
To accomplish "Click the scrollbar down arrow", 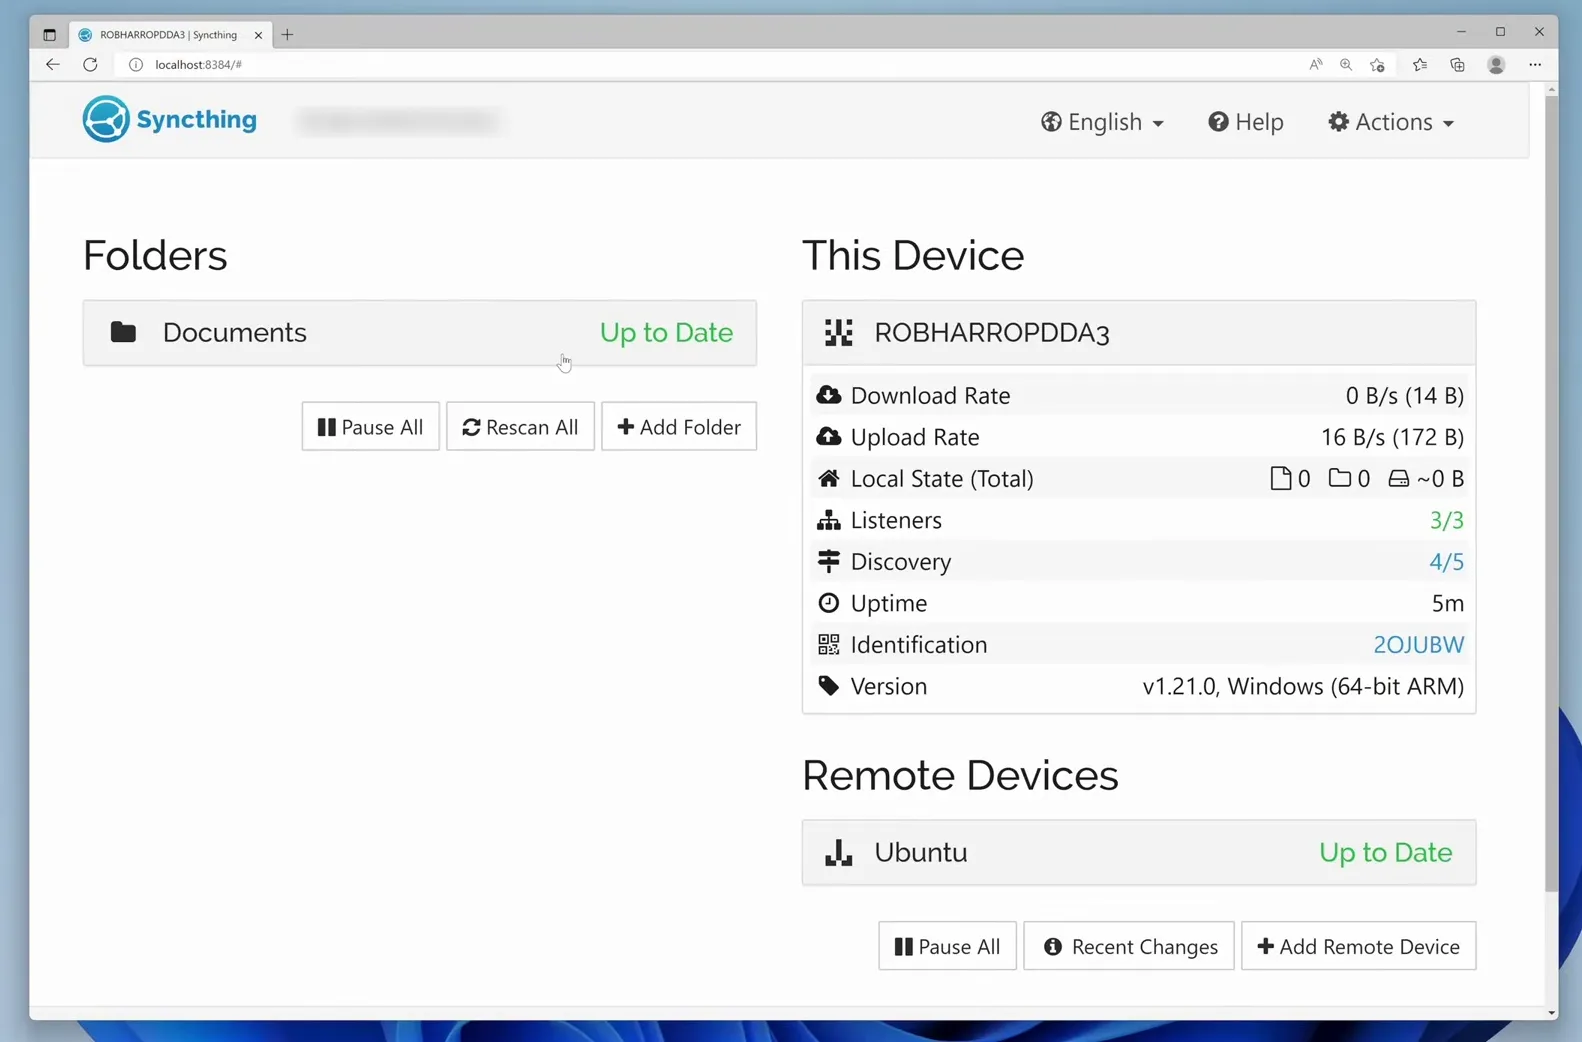I will click(x=1551, y=1012).
